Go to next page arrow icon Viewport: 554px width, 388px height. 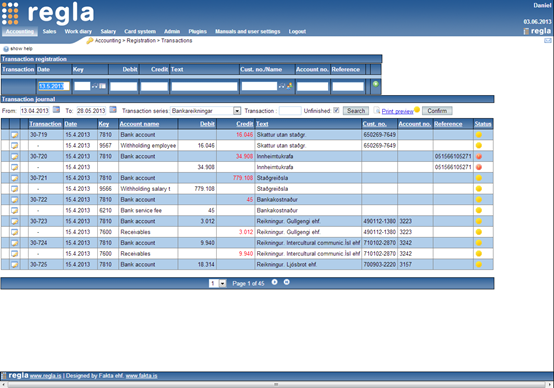point(275,282)
